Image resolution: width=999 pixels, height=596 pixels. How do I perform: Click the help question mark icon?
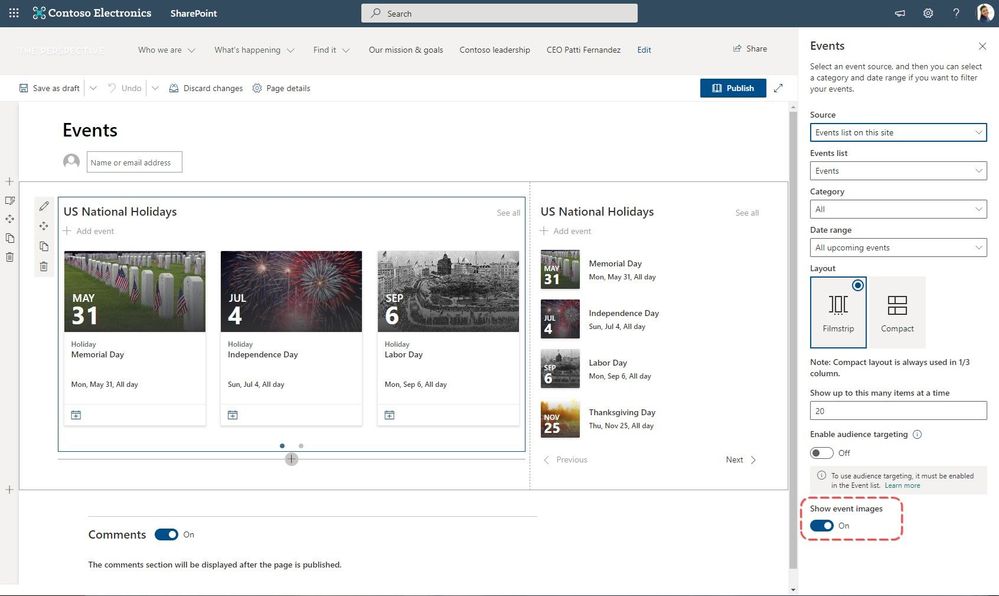(956, 13)
